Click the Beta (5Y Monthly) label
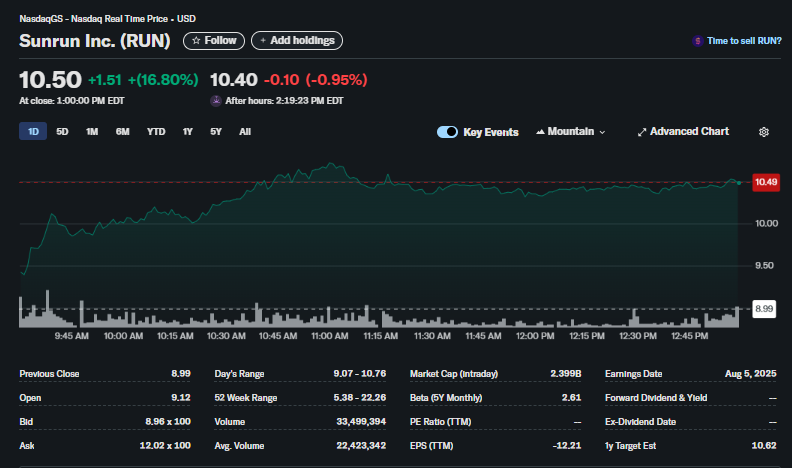The width and height of the screenshot is (792, 468). pos(446,398)
